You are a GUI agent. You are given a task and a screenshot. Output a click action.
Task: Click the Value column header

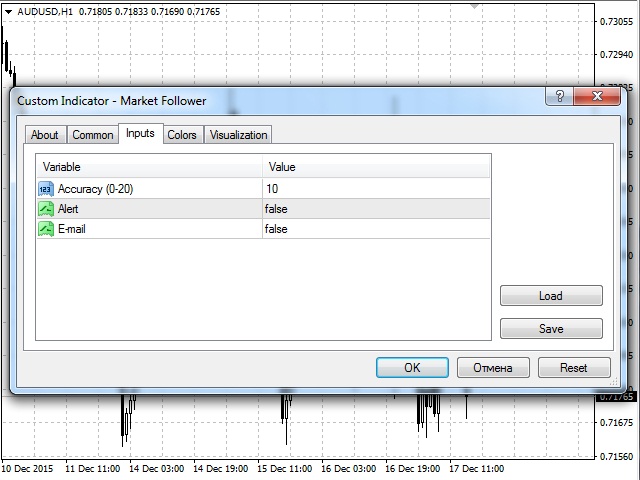pos(376,167)
